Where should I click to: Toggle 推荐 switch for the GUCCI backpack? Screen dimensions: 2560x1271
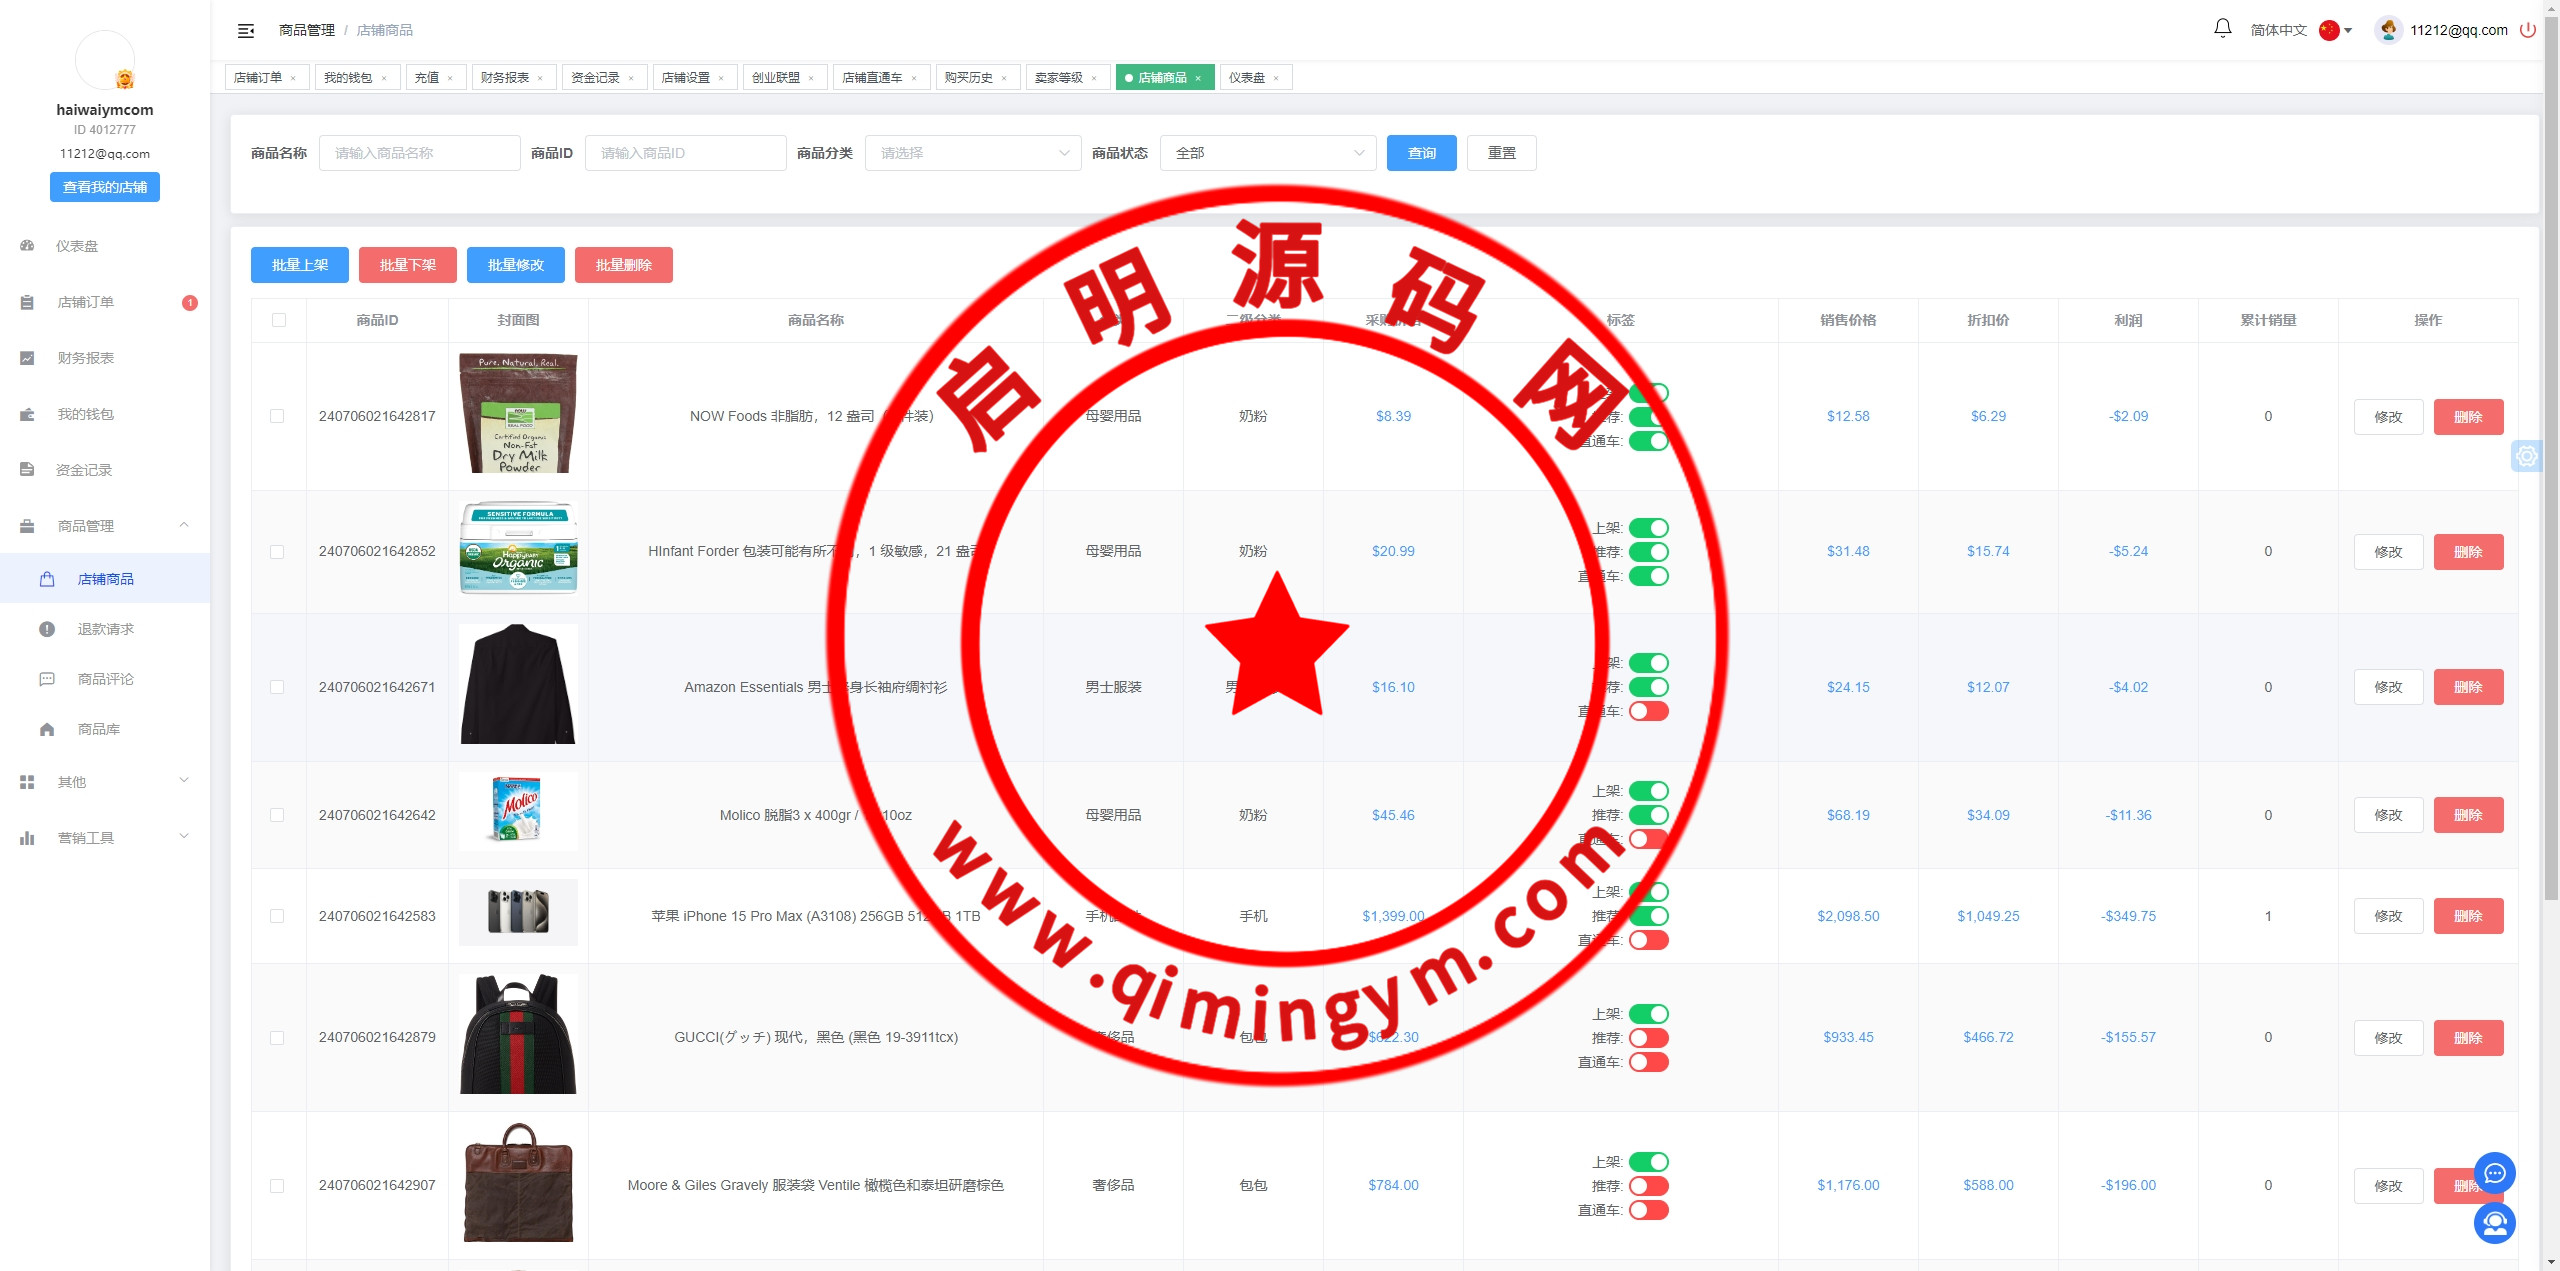click(1648, 1038)
